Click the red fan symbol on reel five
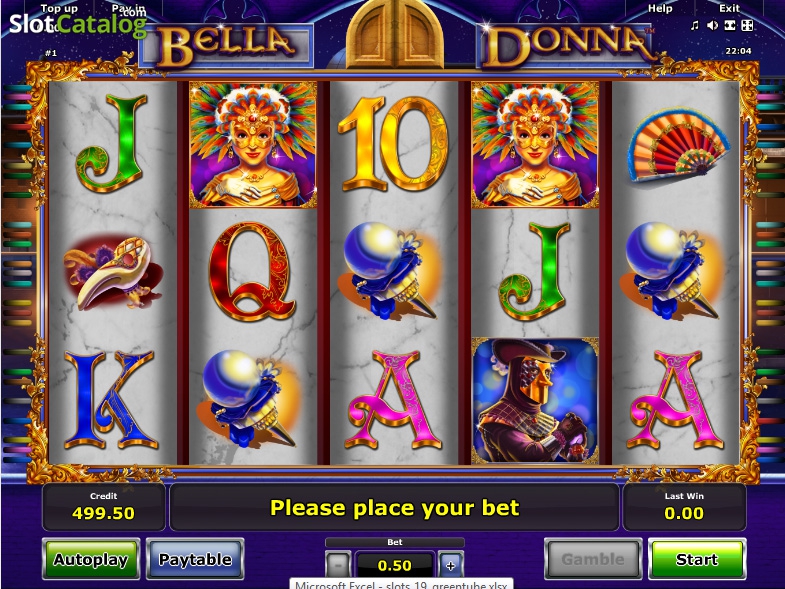785x589 pixels. pos(678,145)
